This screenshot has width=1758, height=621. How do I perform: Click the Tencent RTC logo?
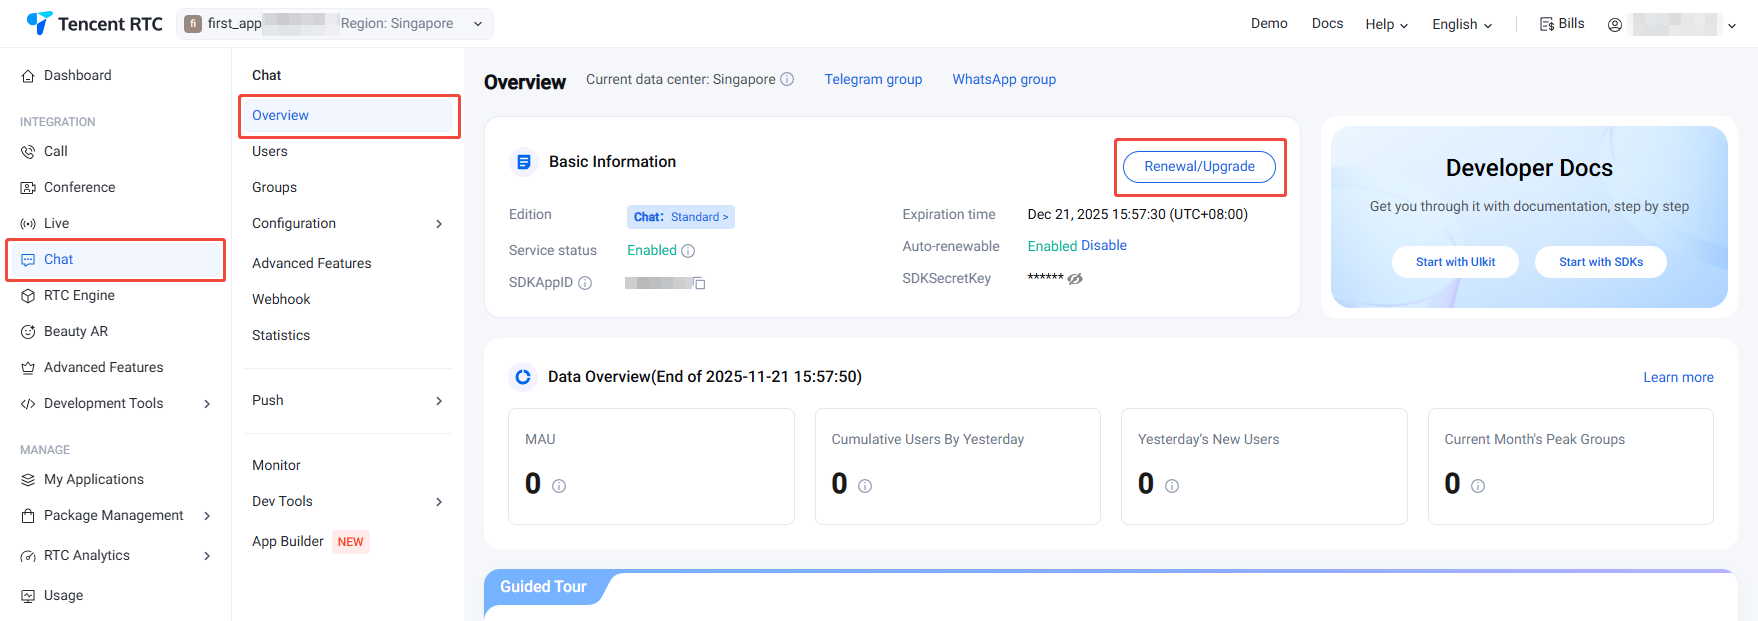94,23
